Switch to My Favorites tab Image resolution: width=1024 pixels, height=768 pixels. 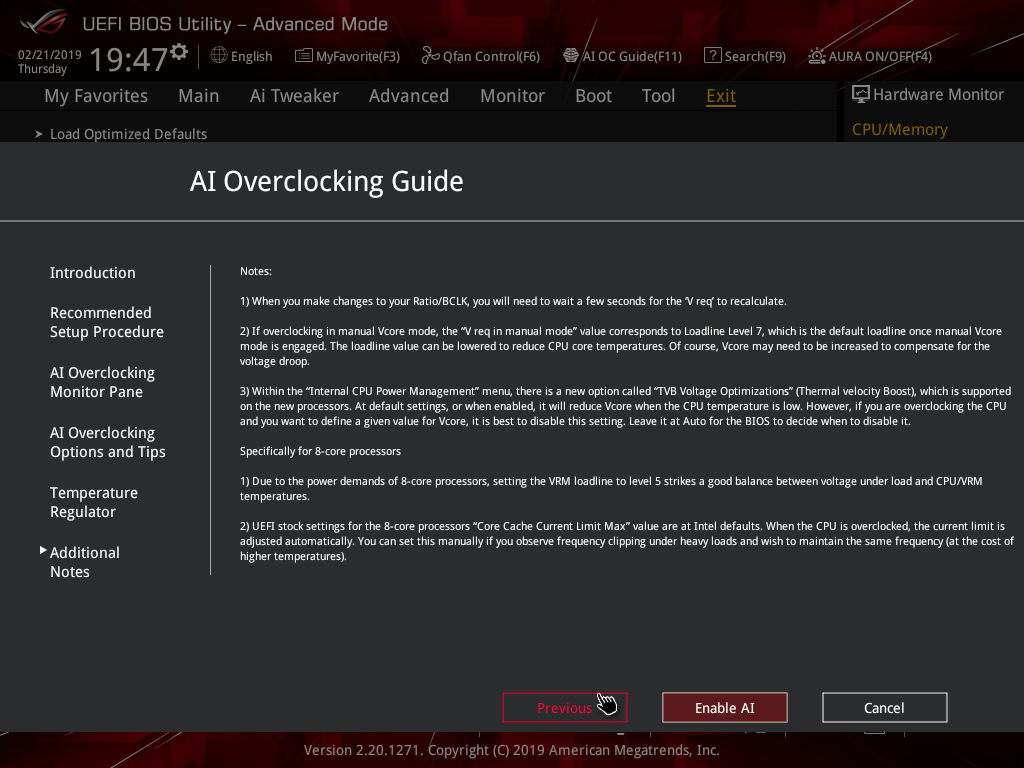tap(96, 96)
